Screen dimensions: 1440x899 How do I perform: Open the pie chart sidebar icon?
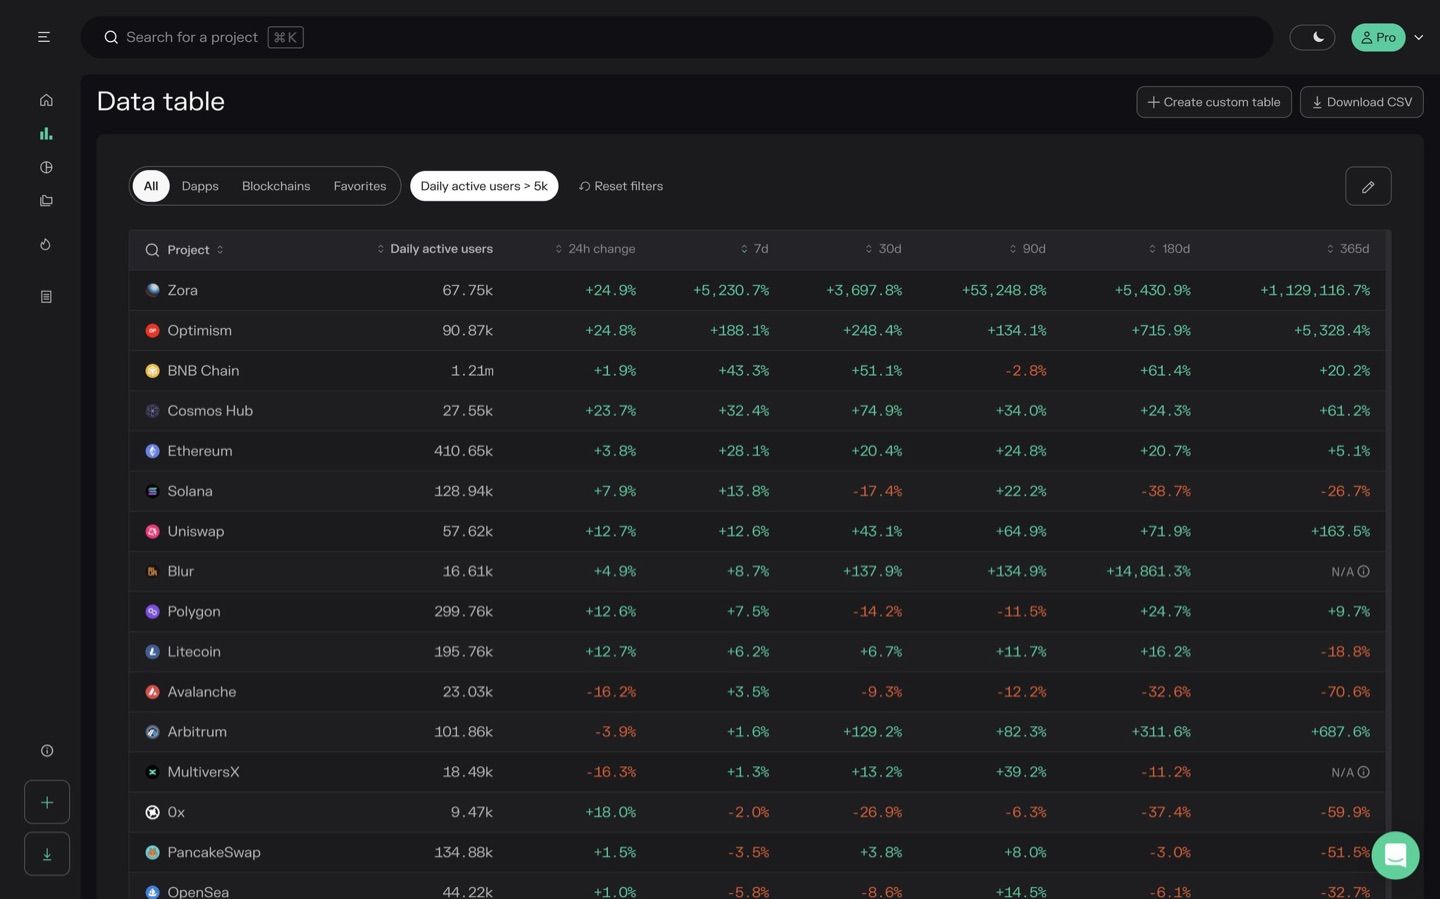tap(46, 167)
